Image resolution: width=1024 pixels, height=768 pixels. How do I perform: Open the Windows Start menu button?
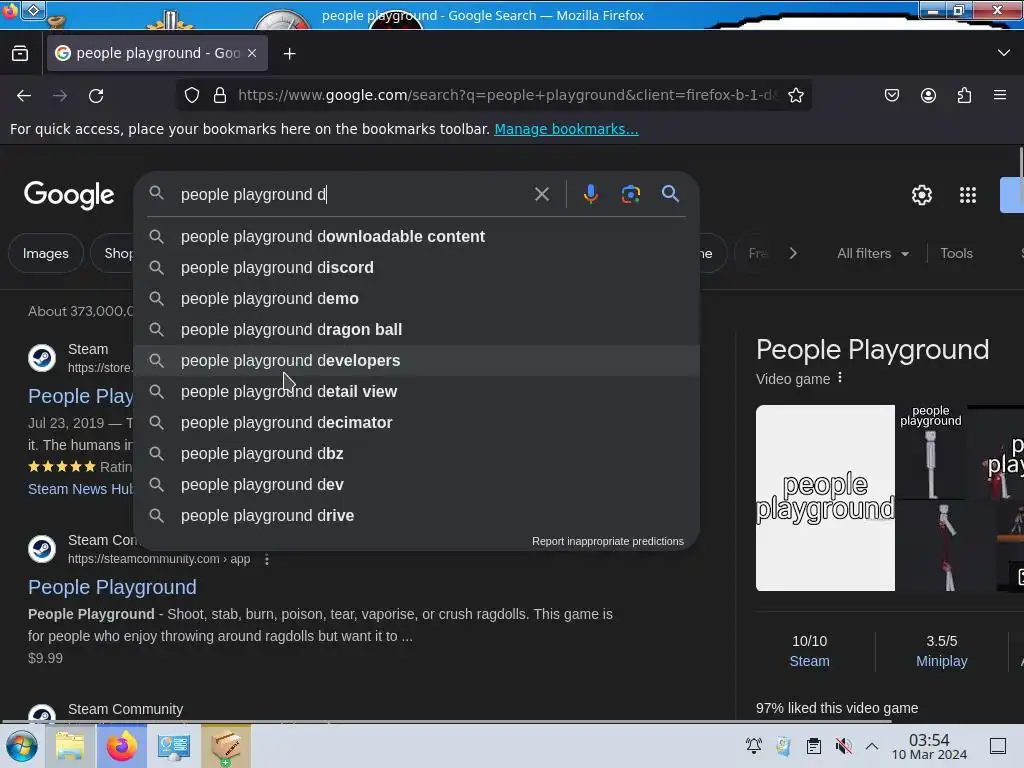pyautogui.click(x=22, y=746)
